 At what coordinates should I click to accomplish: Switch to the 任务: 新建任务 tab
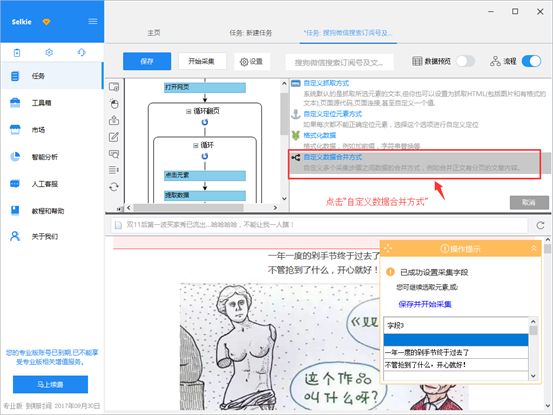click(251, 33)
